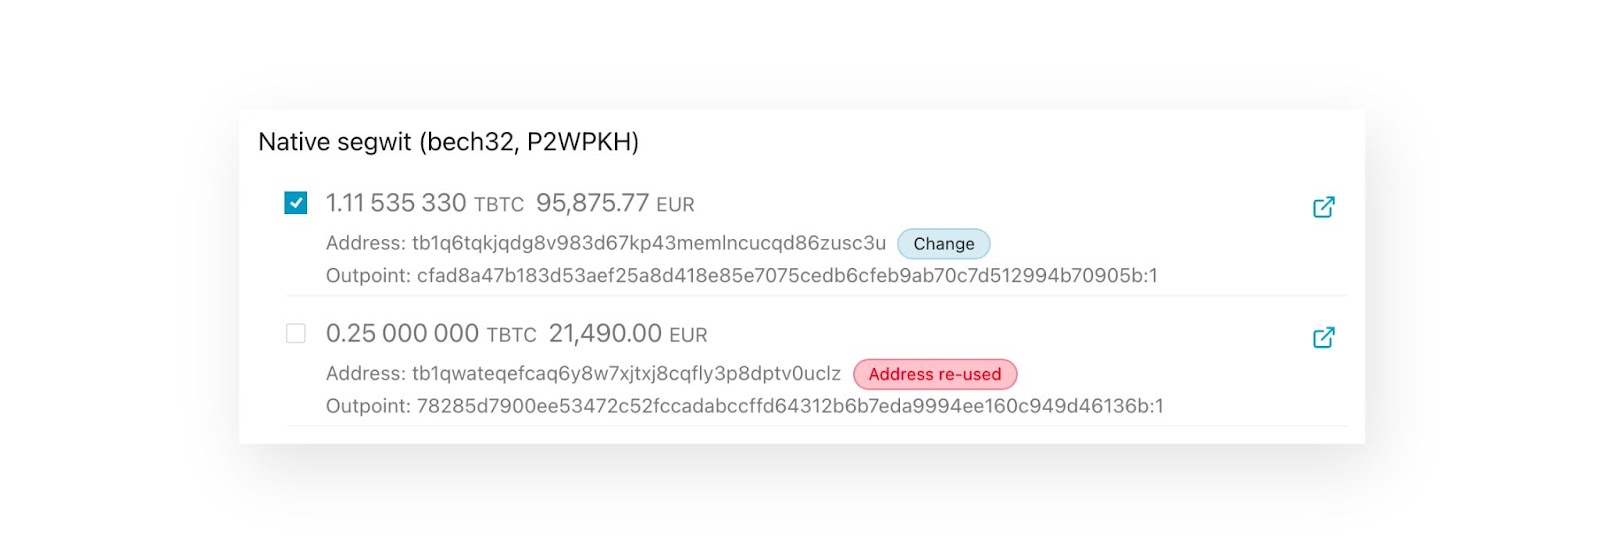Uncheck the 1.11 535 330 TBTC coin
Screen dimensions: 1600x560
296,203
